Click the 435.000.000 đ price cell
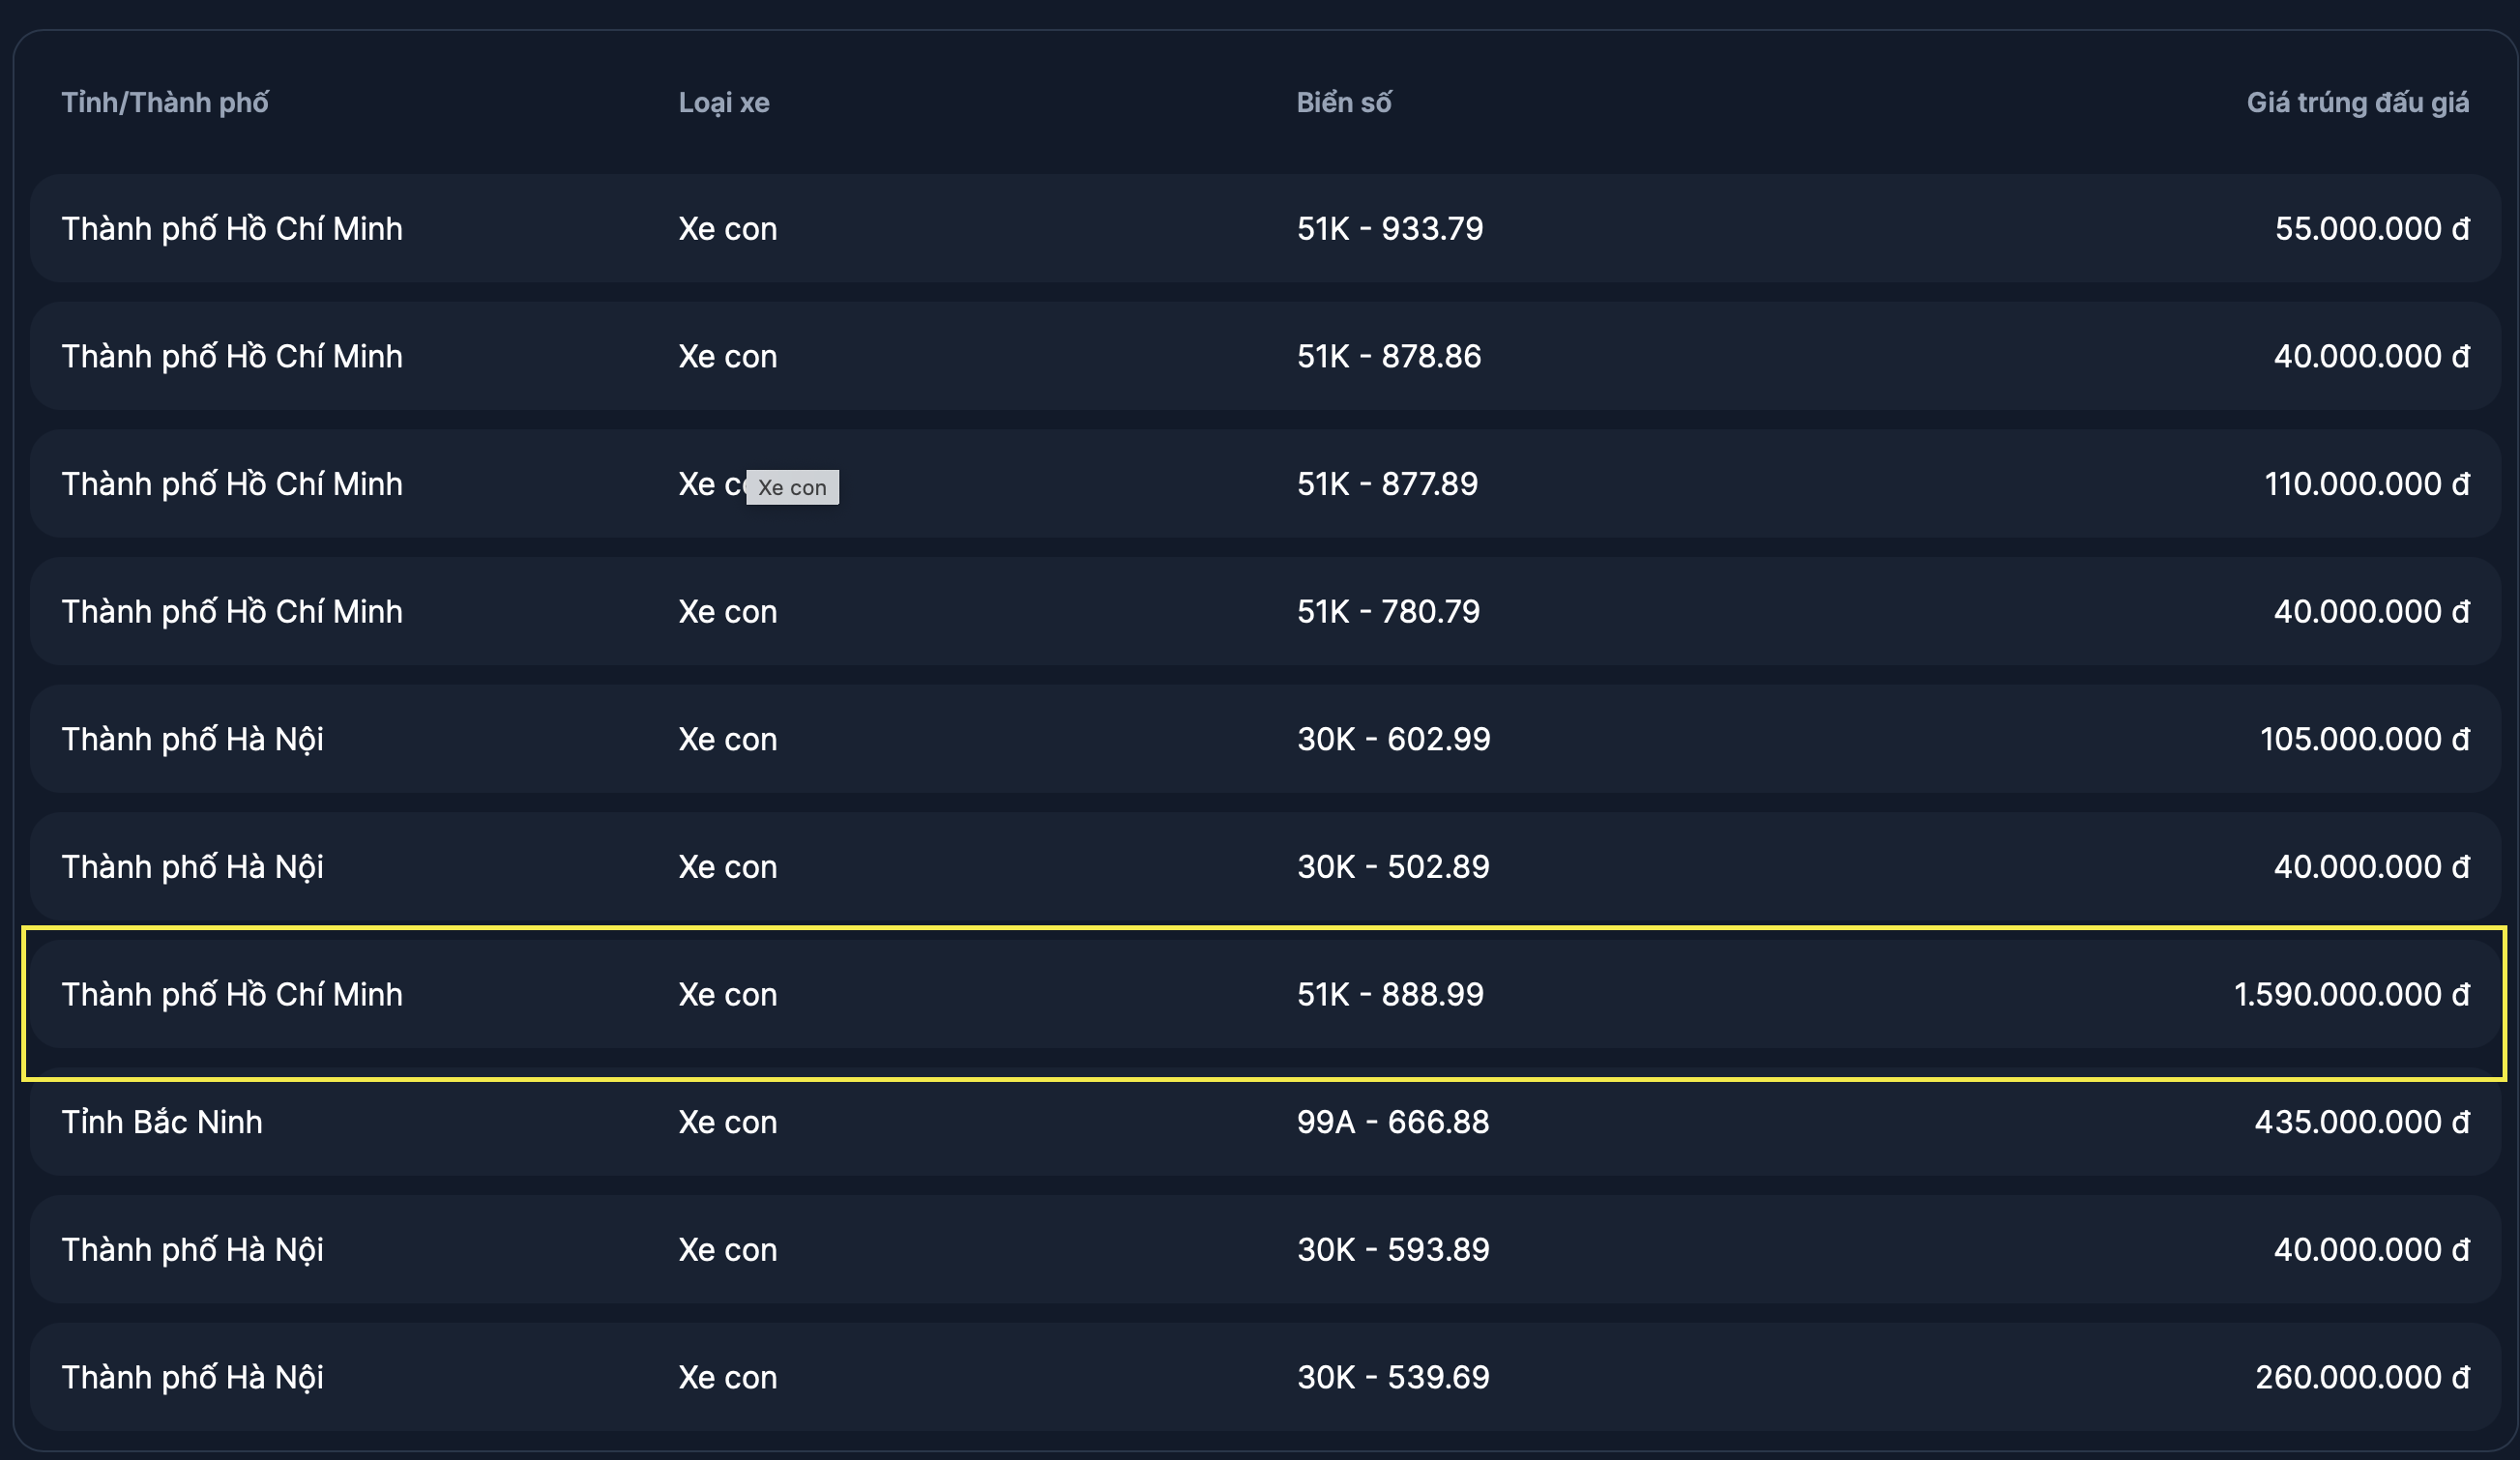Viewport: 2520px width, 1460px height. tap(2361, 1122)
